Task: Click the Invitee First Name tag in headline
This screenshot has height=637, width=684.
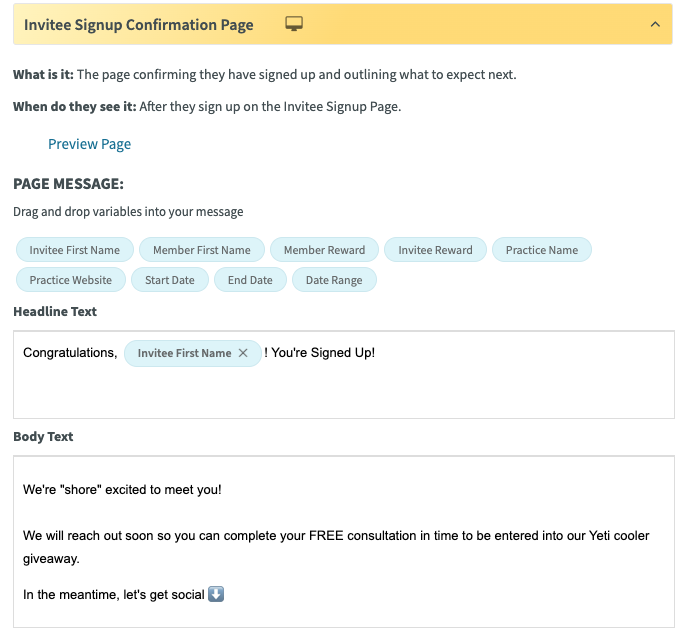Action: point(185,353)
